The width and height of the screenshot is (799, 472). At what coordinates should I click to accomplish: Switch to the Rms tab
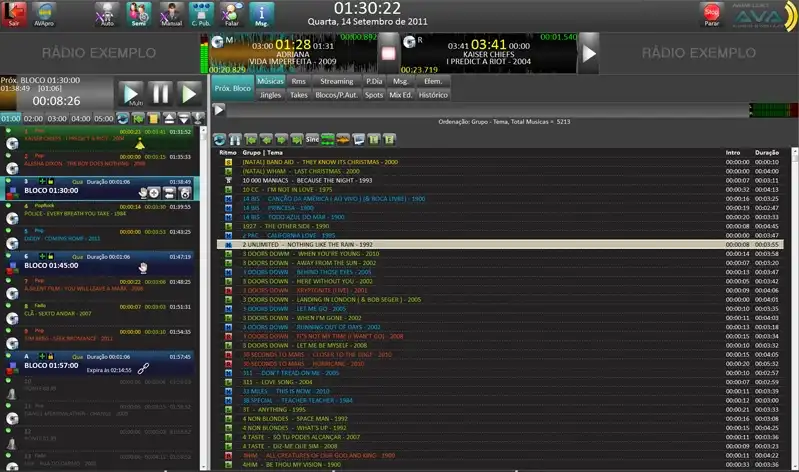[x=299, y=81]
